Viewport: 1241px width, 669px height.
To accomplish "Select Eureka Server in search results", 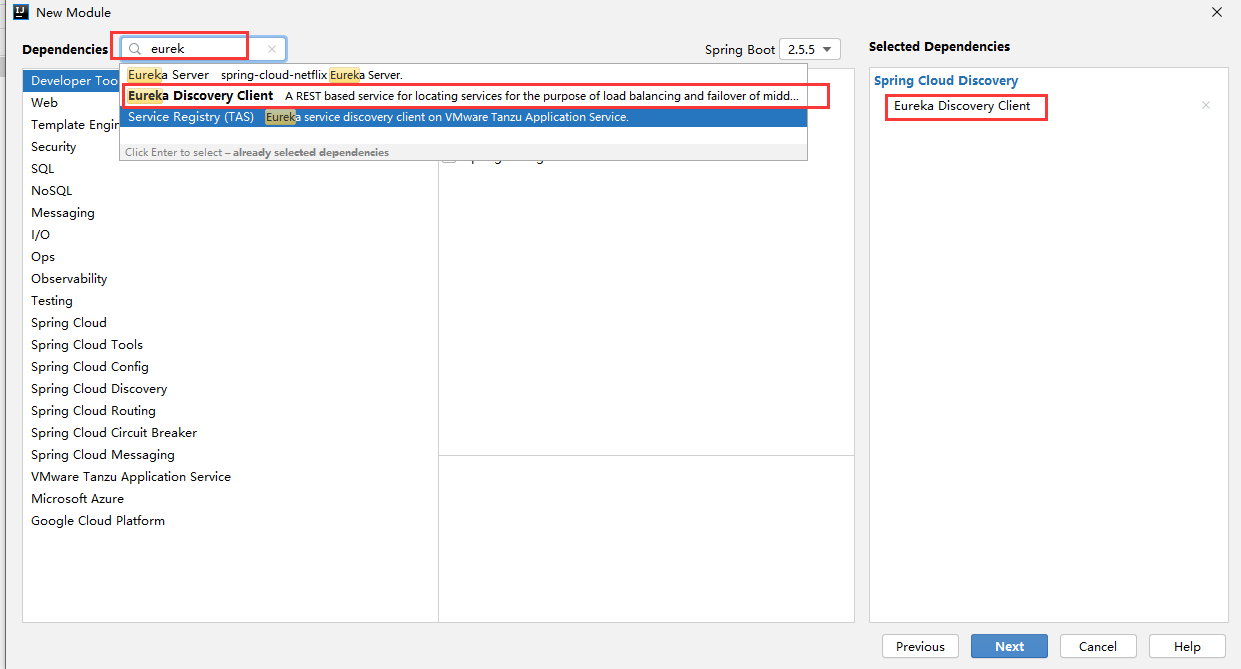I will (463, 75).
